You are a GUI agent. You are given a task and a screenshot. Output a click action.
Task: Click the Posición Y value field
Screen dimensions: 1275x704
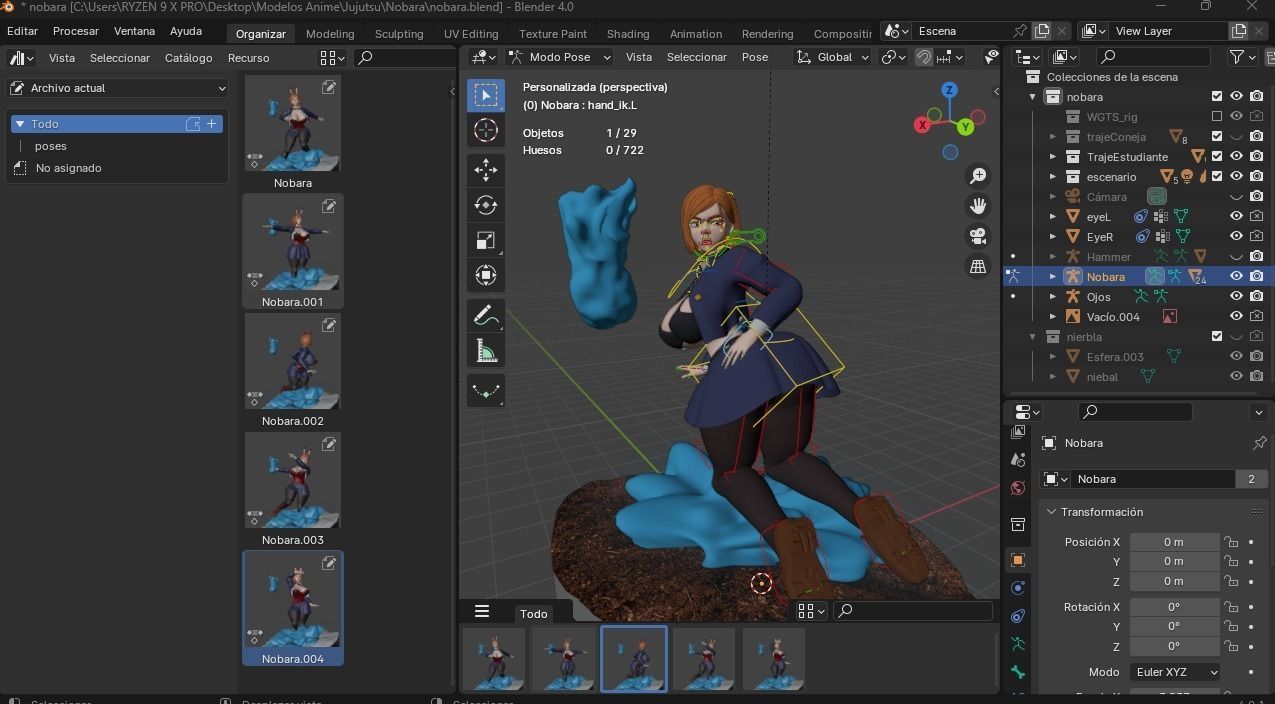point(1174,562)
